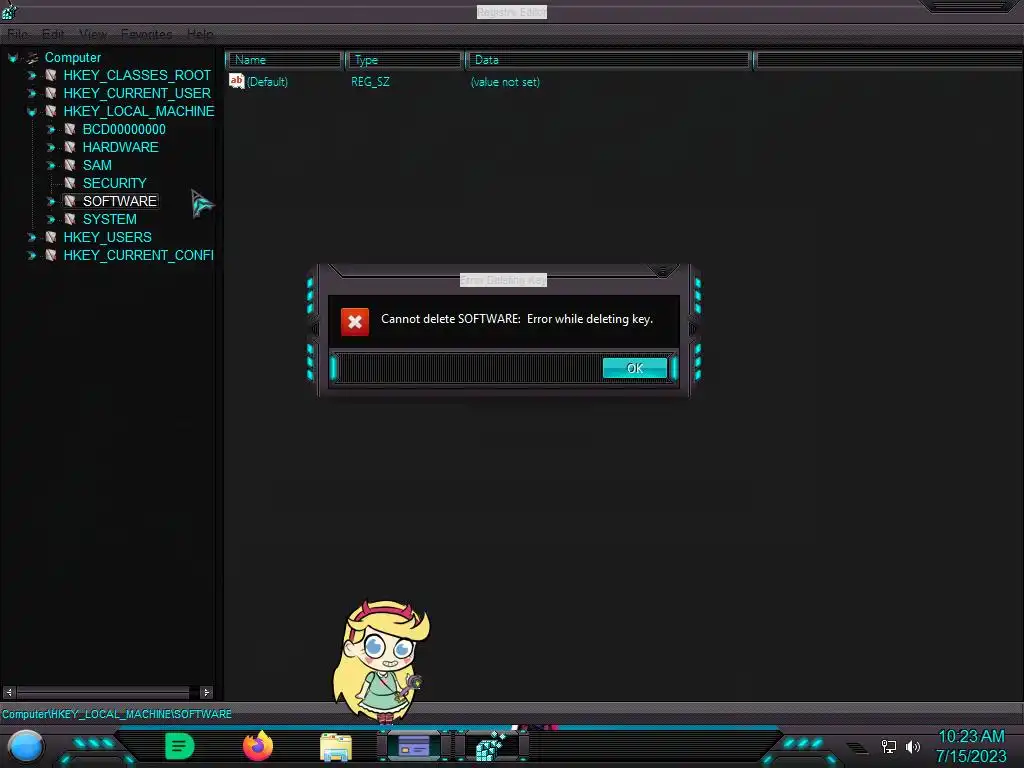Expand the BCD00000000 key arrow
This screenshot has height=768, width=1024.
[x=50, y=129]
